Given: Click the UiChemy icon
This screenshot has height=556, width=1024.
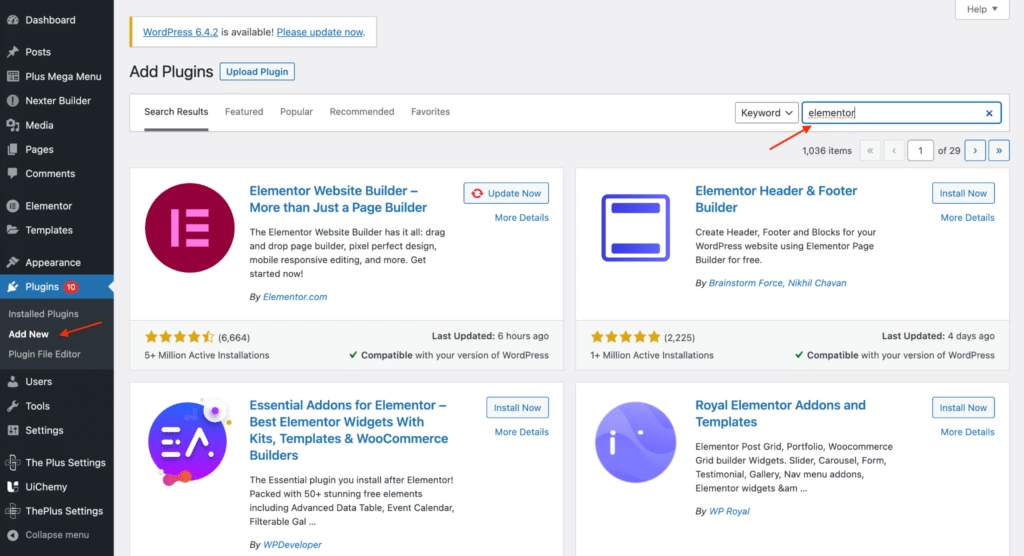Looking at the screenshot, I should pyautogui.click(x=12, y=487).
